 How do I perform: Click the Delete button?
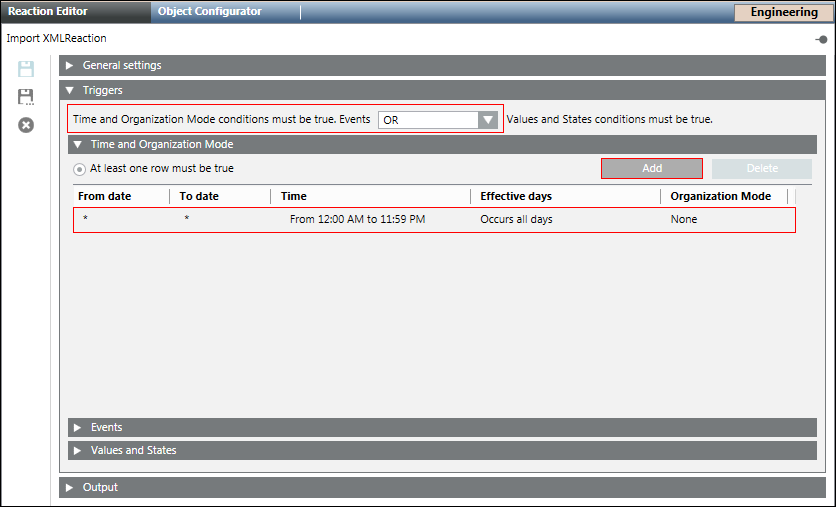761,168
